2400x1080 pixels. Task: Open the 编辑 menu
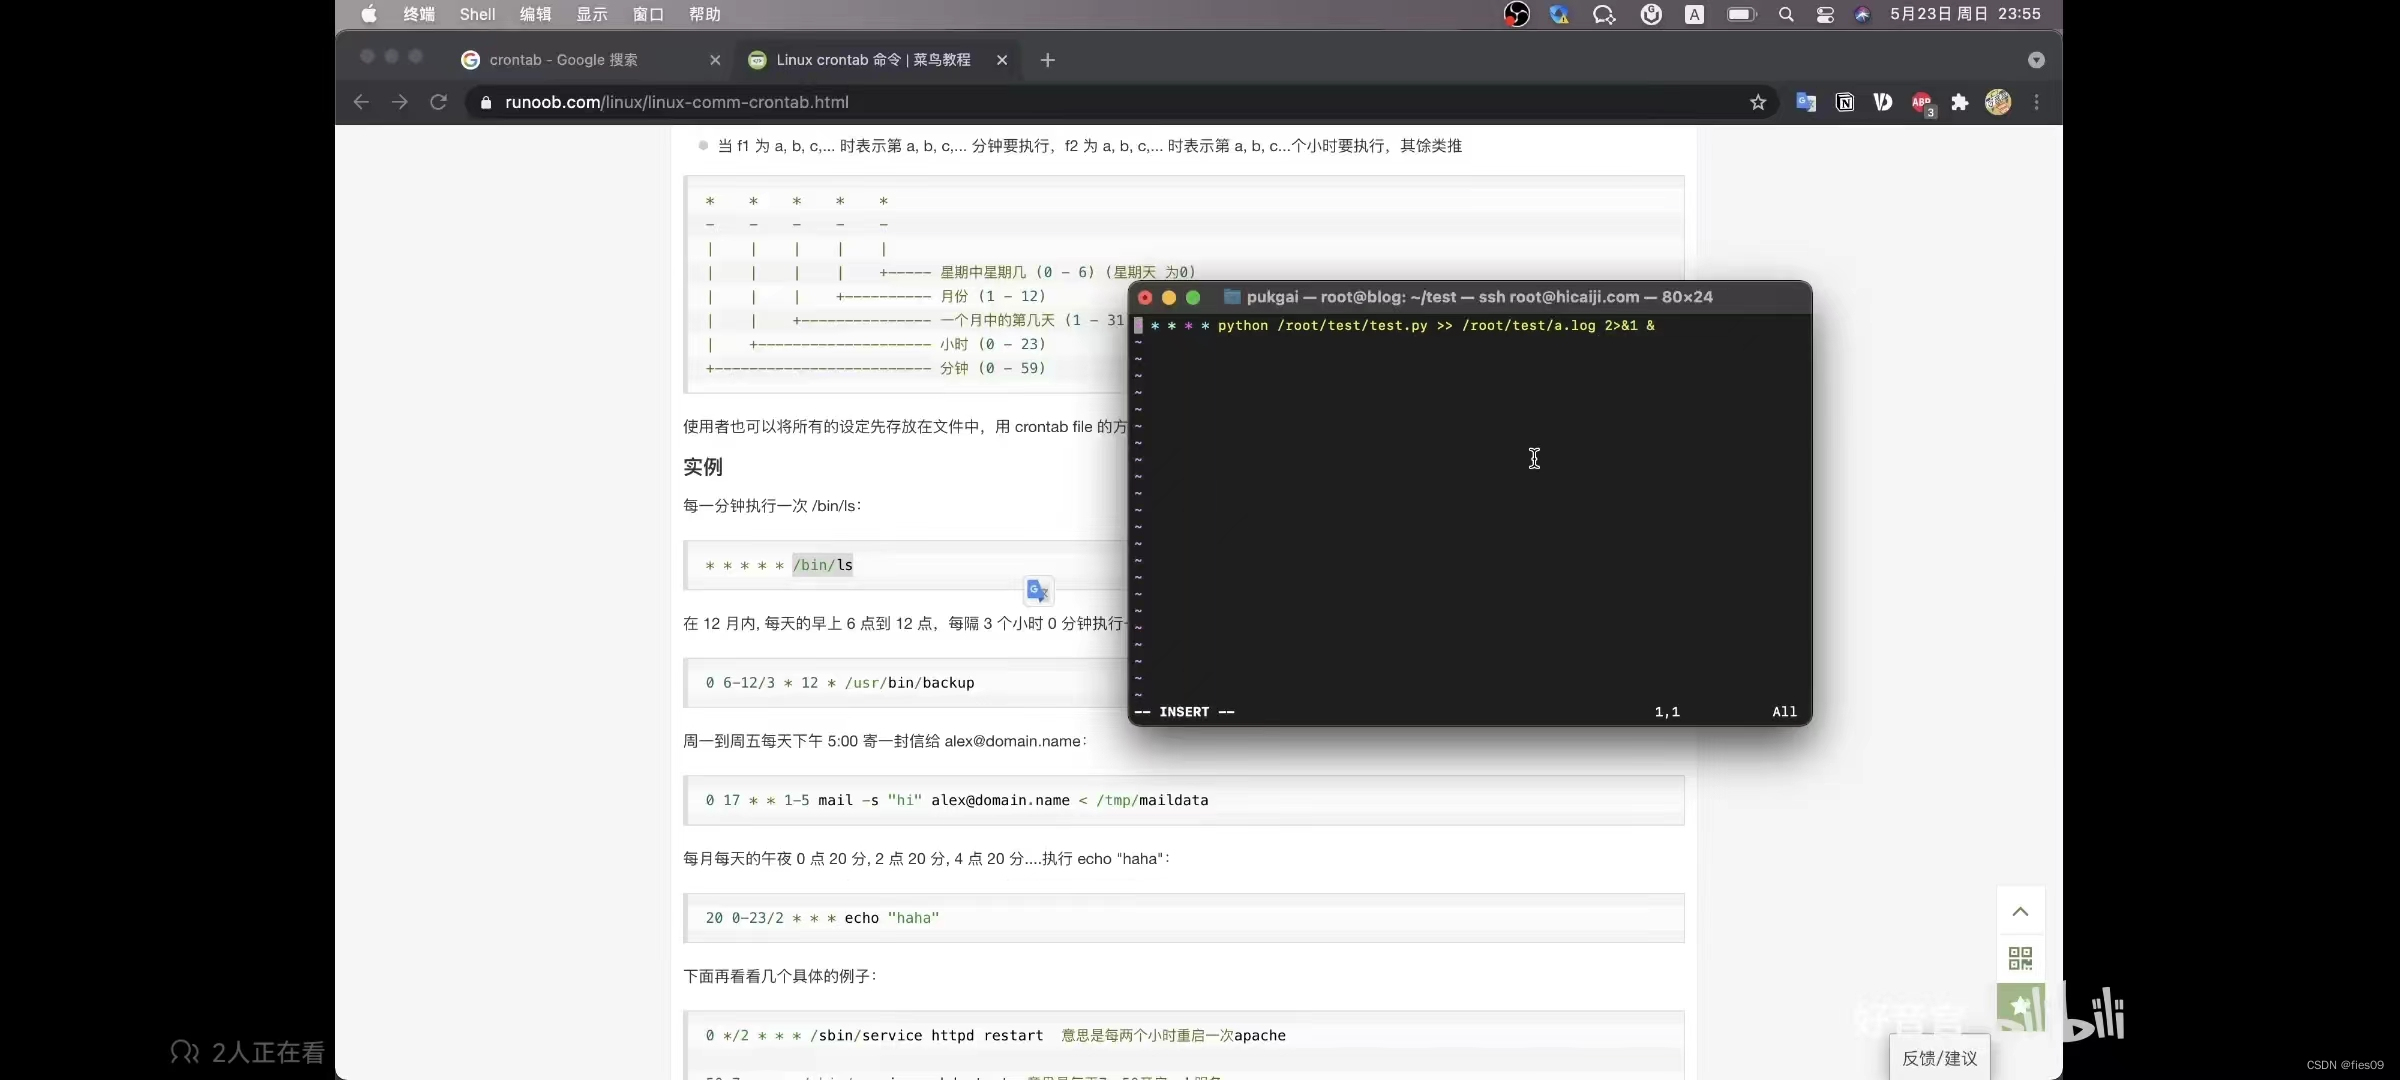coord(536,14)
